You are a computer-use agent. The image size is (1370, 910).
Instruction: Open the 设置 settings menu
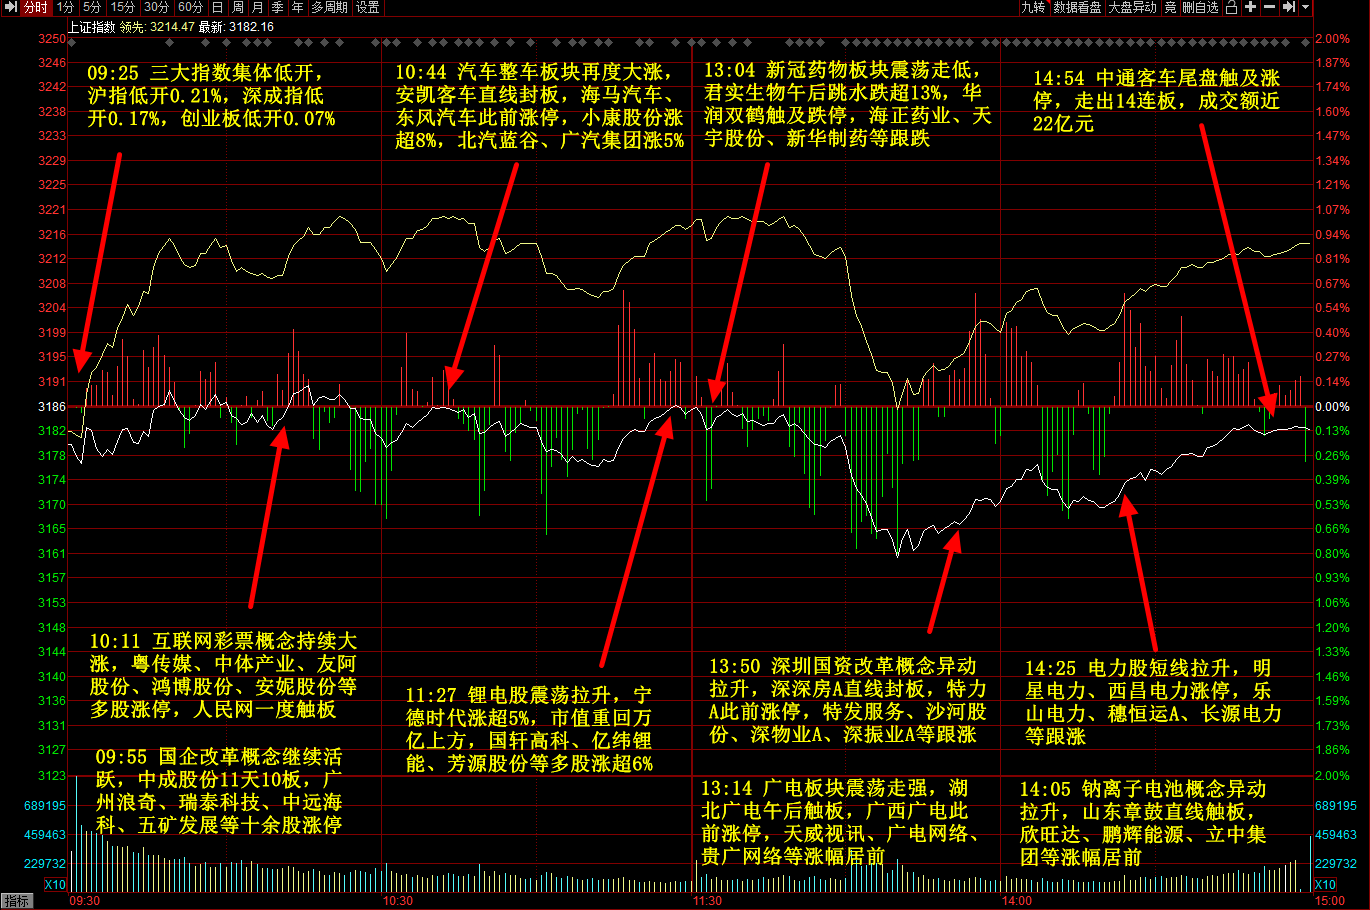[368, 7]
